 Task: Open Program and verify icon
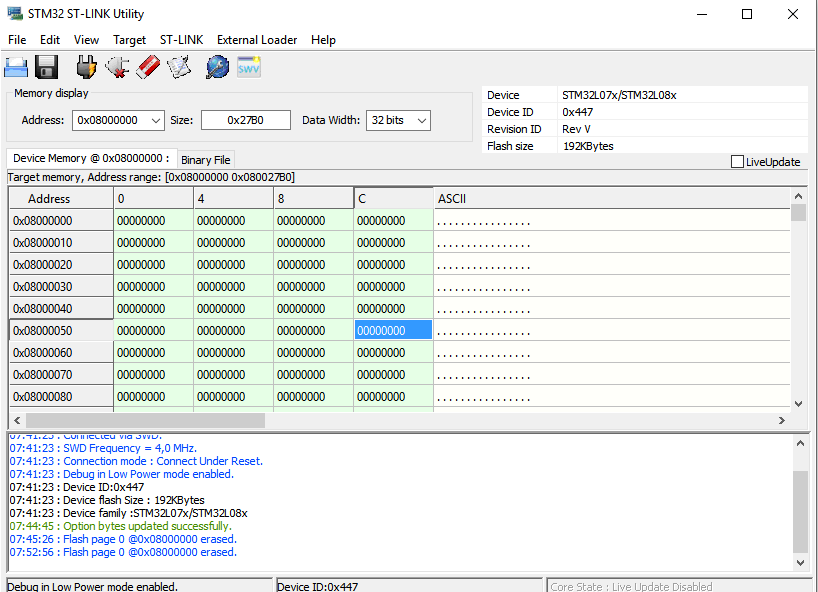(179, 67)
